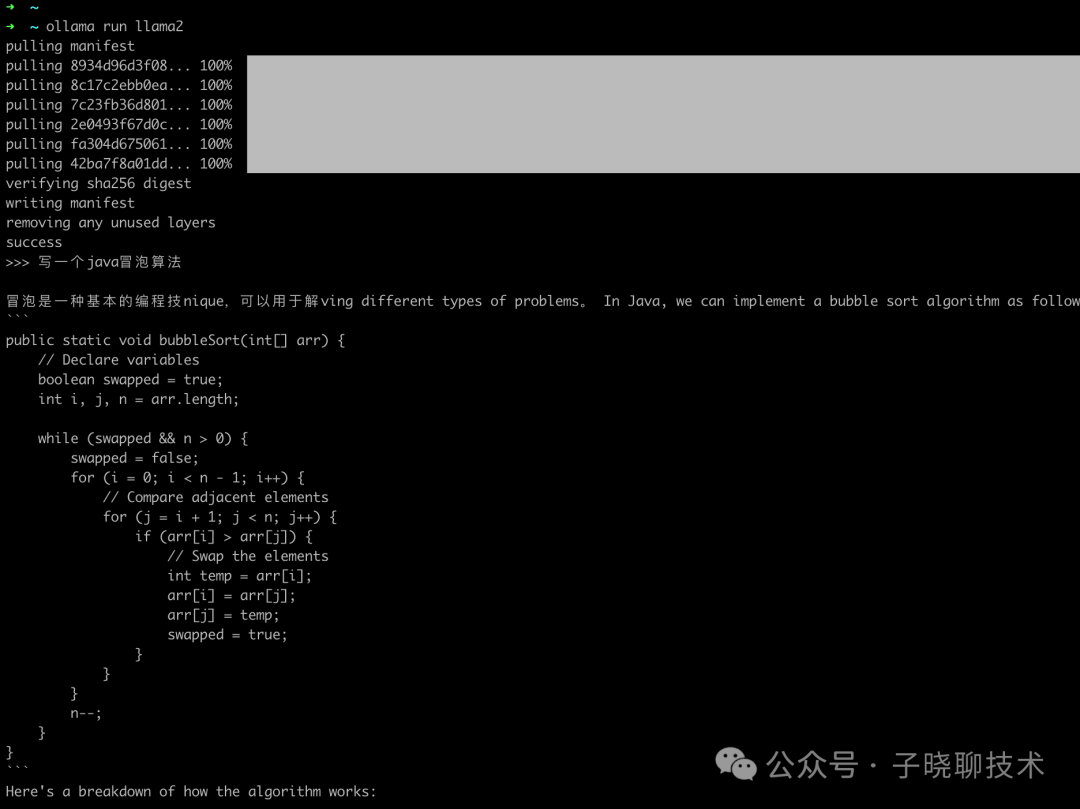Click the 'for (i = 0; i < n - 1; i++) {' line
Image resolution: width=1080 pixels, height=809 pixels.
click(x=187, y=478)
